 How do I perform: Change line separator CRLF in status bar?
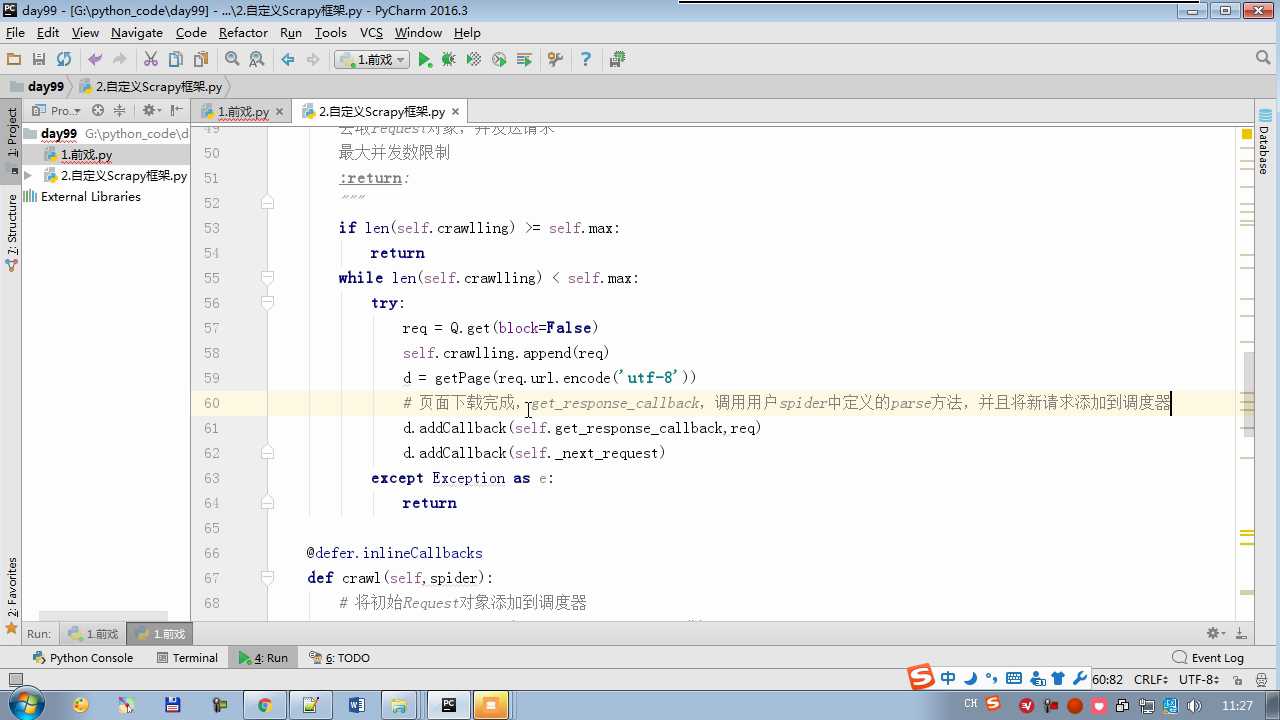point(1151,679)
